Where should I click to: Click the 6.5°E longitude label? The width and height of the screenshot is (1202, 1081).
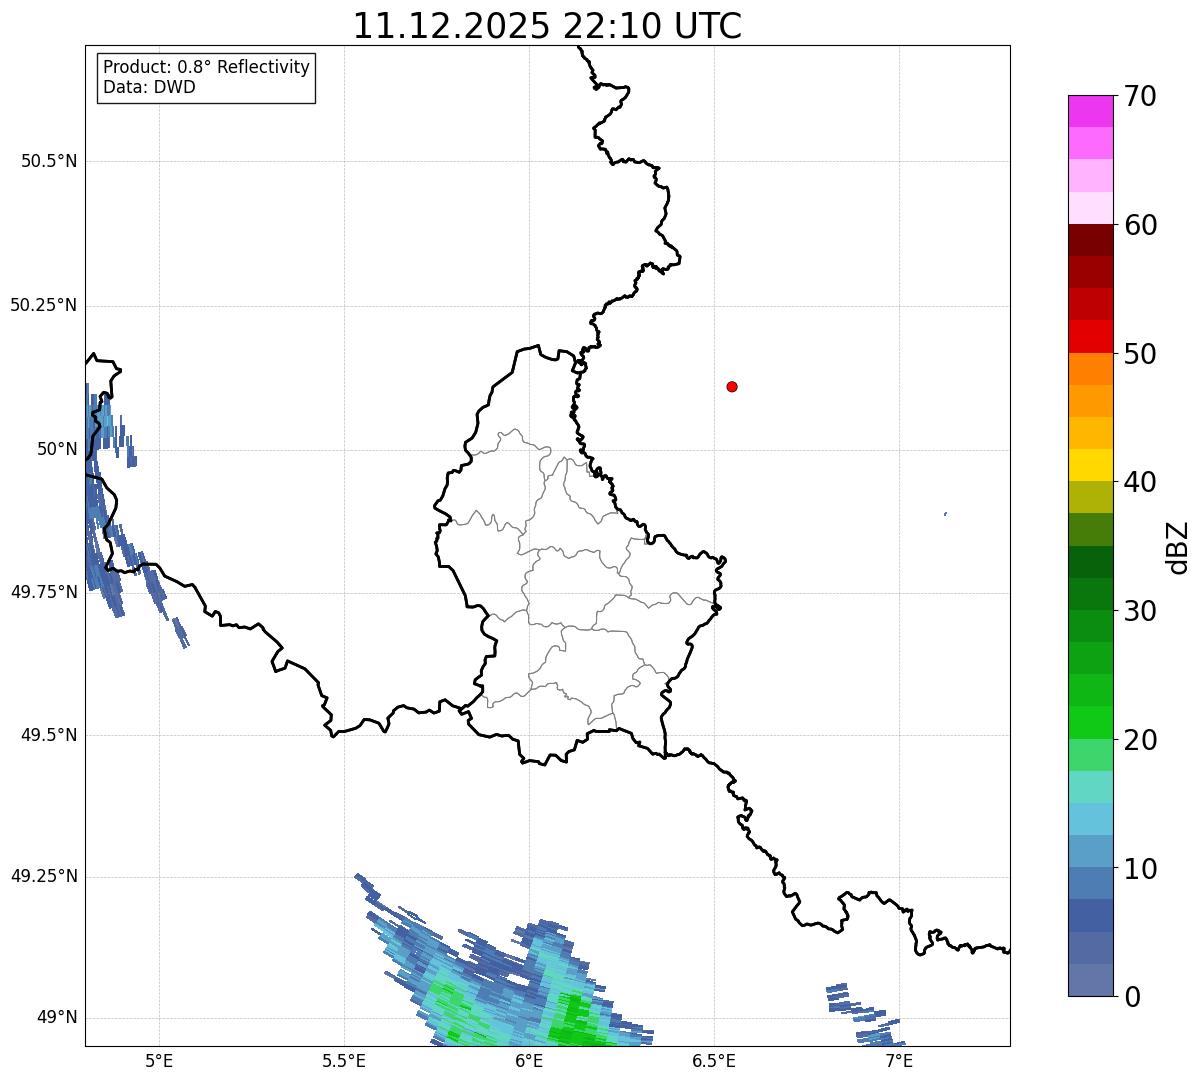714,1060
